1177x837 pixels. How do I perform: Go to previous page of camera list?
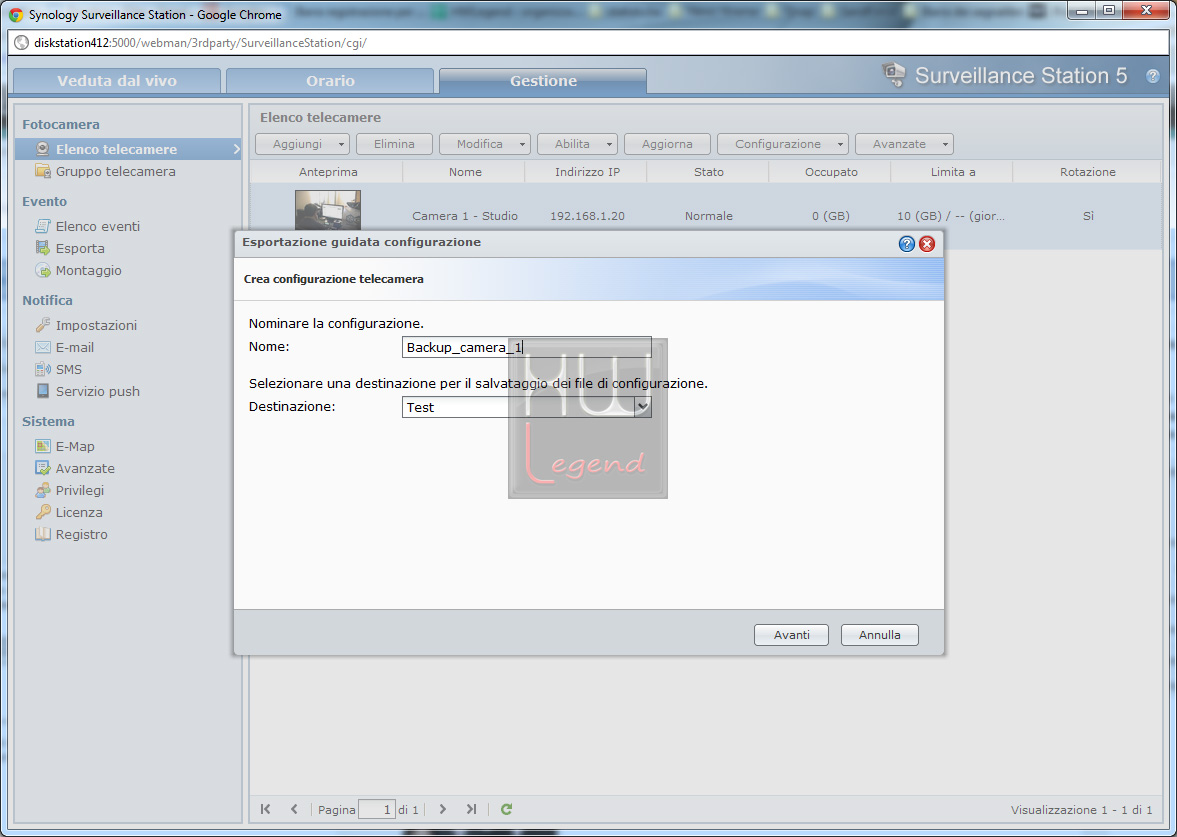point(294,809)
